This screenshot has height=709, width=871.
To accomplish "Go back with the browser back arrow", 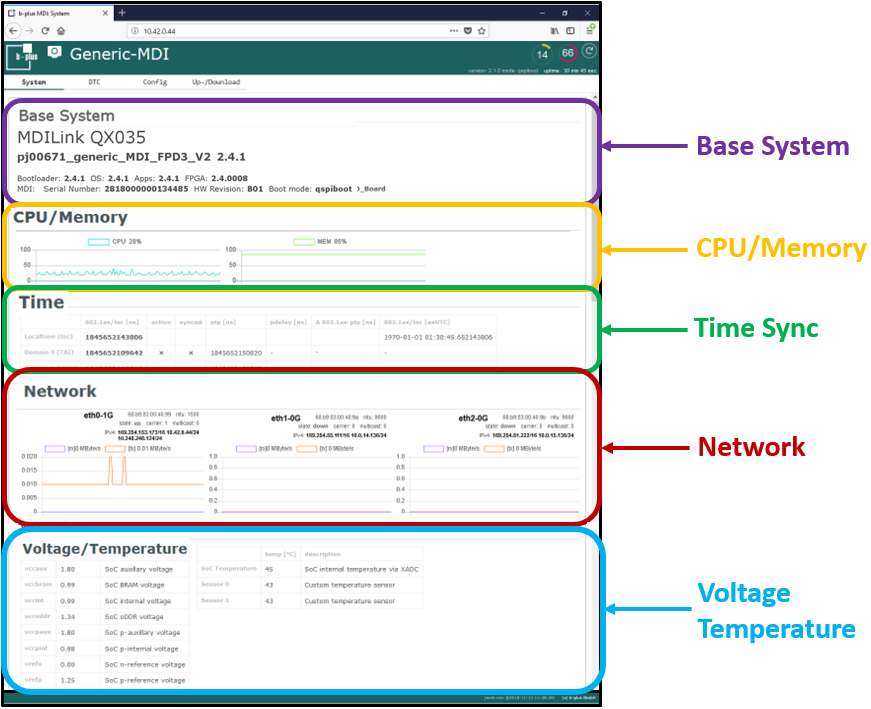I will (14, 31).
